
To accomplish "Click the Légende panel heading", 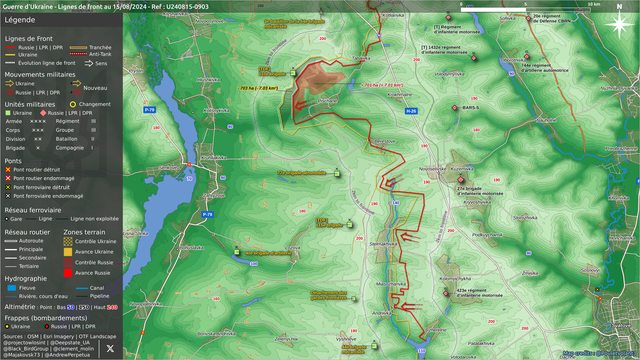I will 20,20.
